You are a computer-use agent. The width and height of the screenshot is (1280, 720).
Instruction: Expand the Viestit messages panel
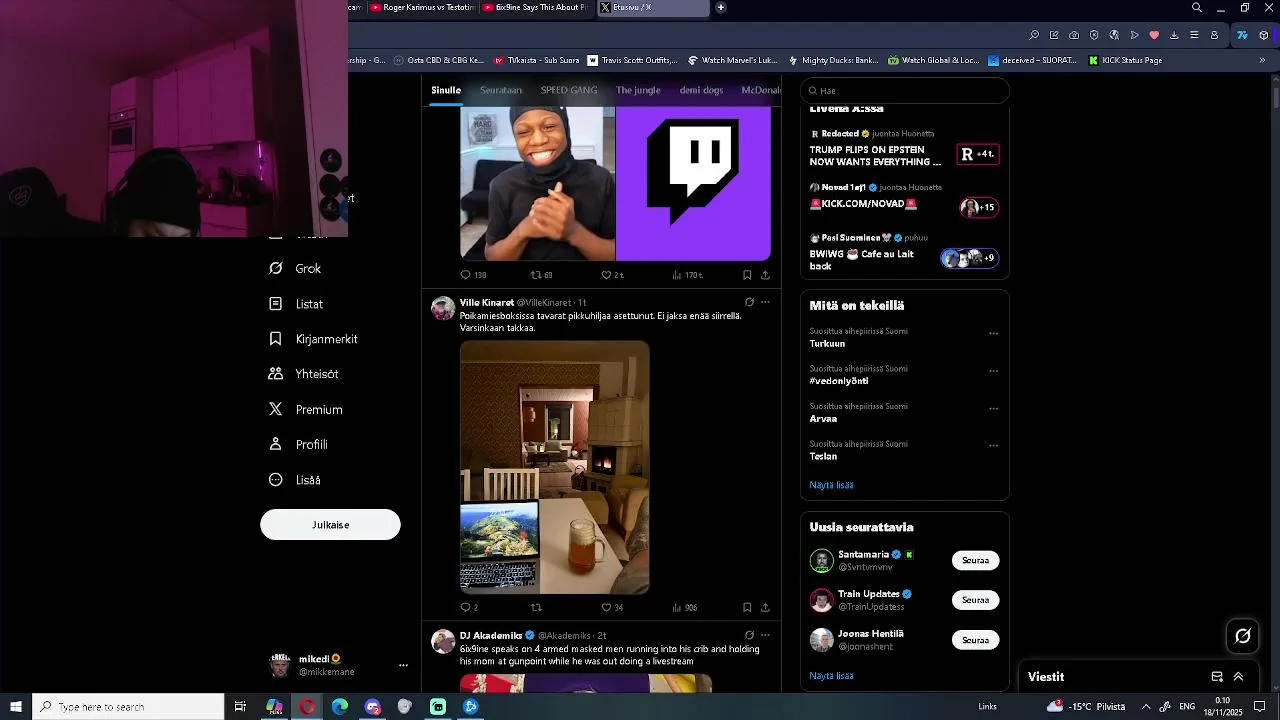tap(1238, 677)
